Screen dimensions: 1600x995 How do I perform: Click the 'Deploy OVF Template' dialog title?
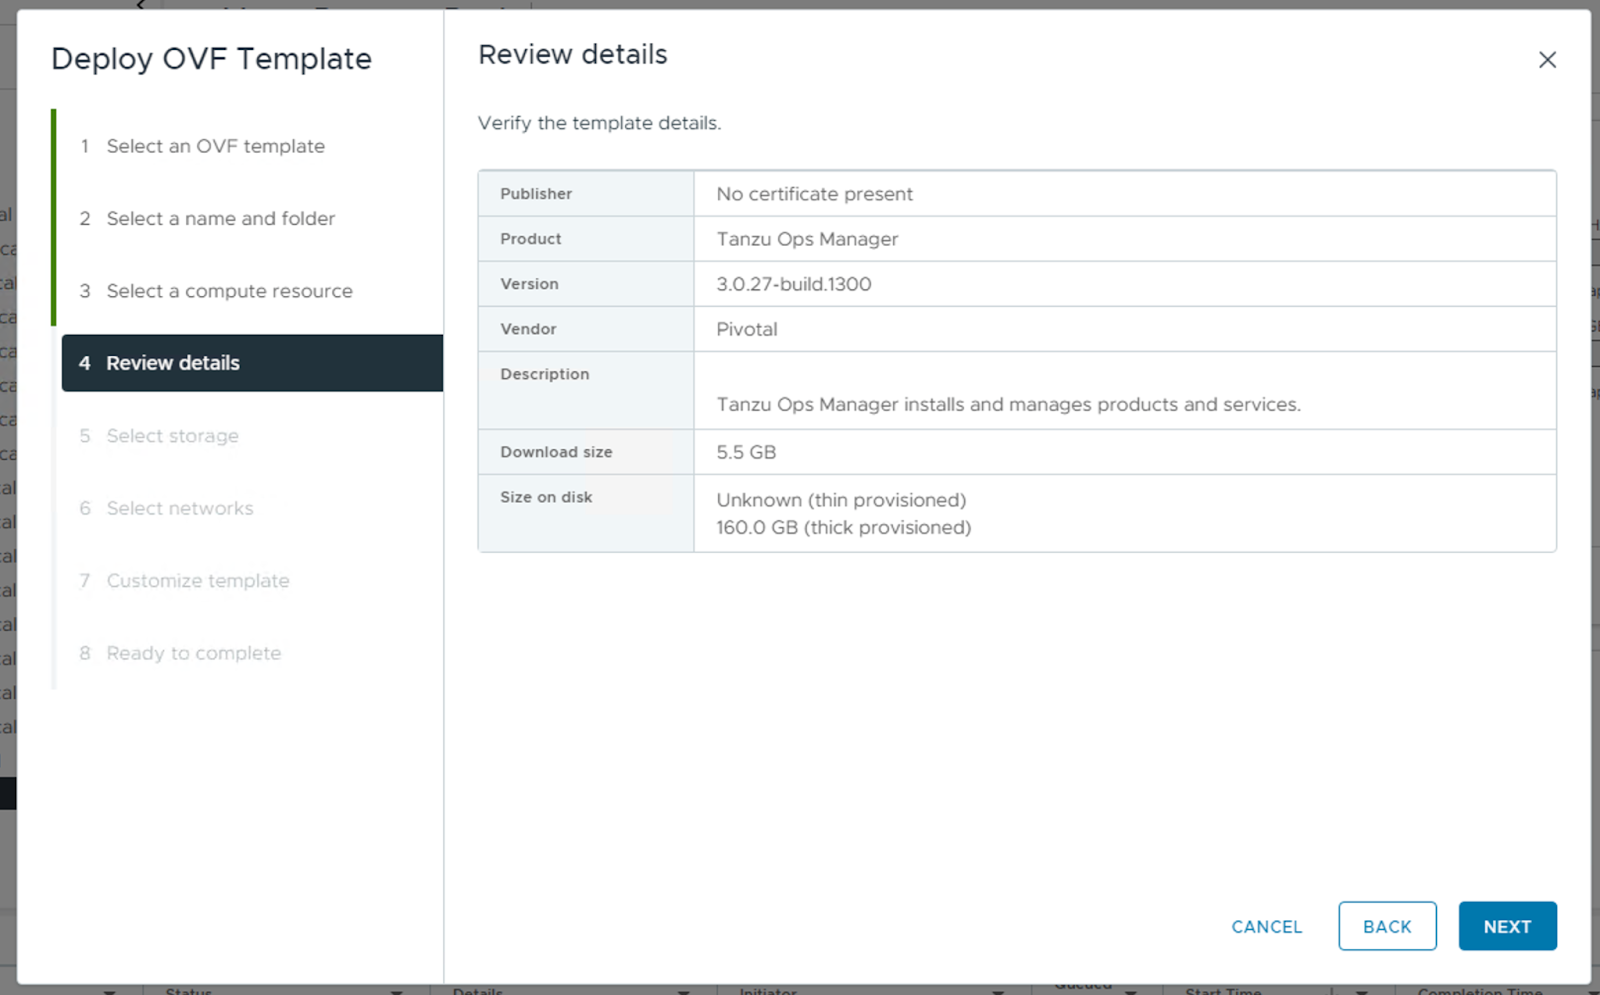pyautogui.click(x=211, y=59)
